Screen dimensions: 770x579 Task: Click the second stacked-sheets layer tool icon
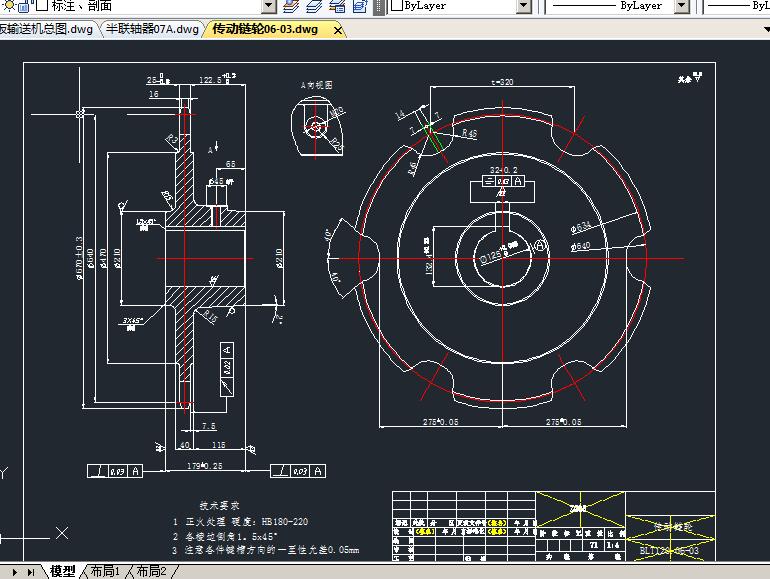tap(314, 6)
